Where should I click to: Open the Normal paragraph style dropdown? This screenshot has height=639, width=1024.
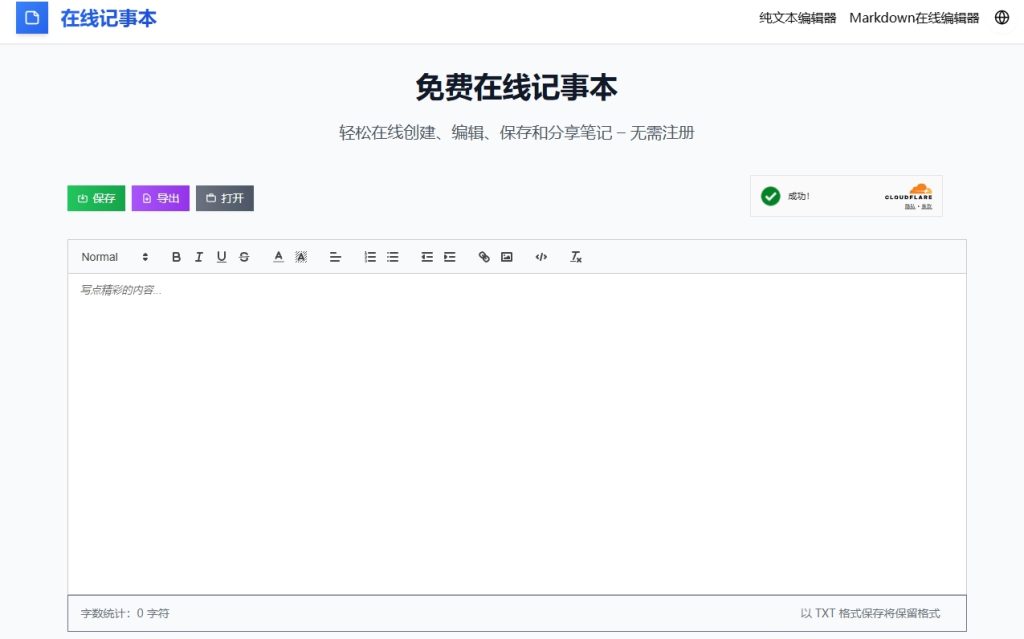(110, 257)
